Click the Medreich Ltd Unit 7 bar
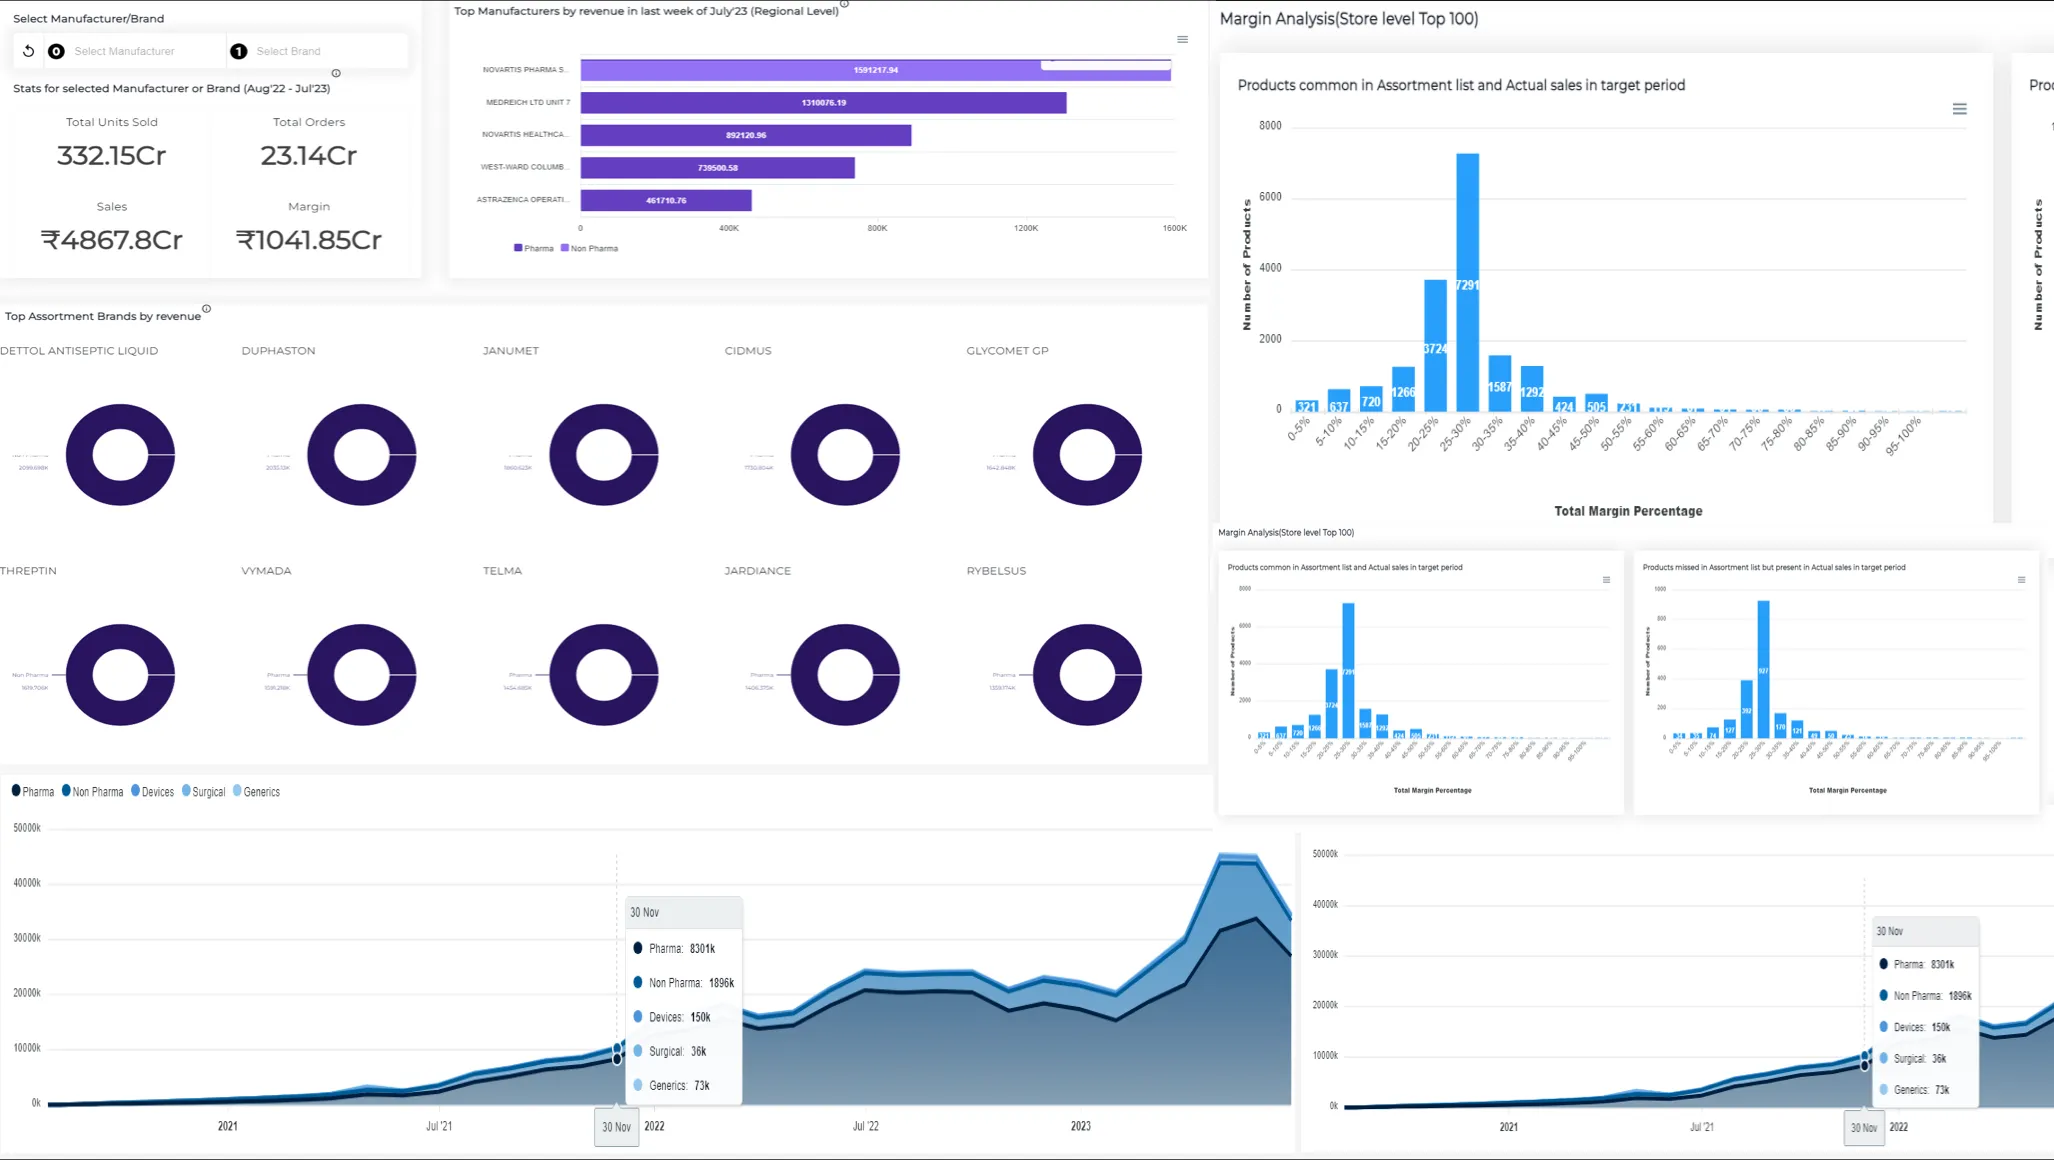Image resolution: width=2054 pixels, height=1160 pixels. (x=823, y=102)
